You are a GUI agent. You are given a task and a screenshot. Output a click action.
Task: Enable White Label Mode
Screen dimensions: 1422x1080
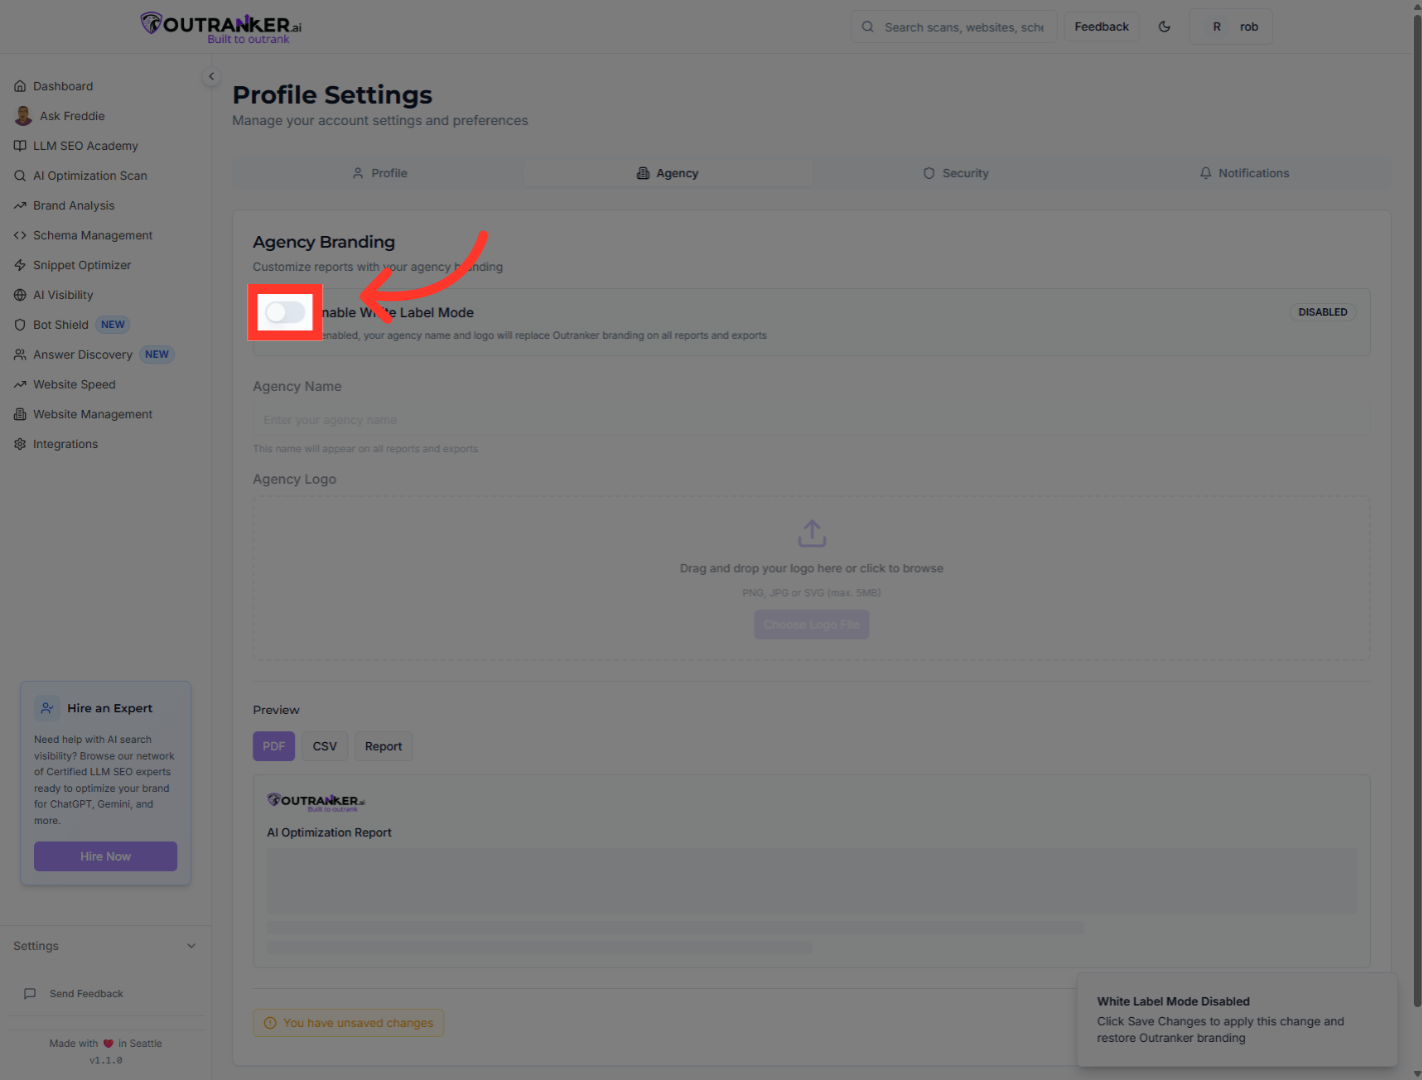284,312
